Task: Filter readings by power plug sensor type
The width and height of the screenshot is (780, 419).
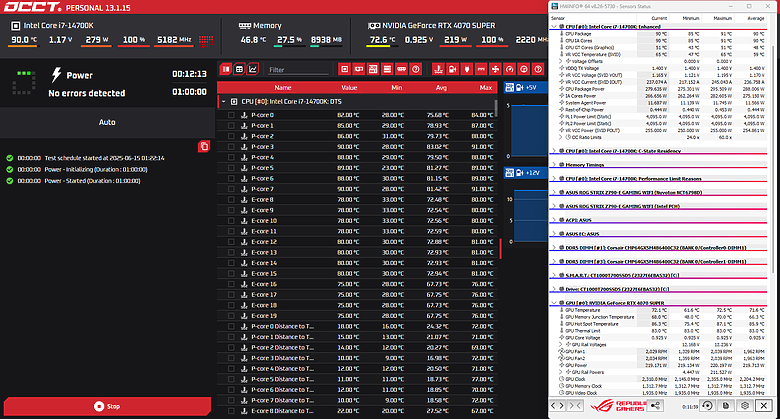Action: click(x=467, y=69)
